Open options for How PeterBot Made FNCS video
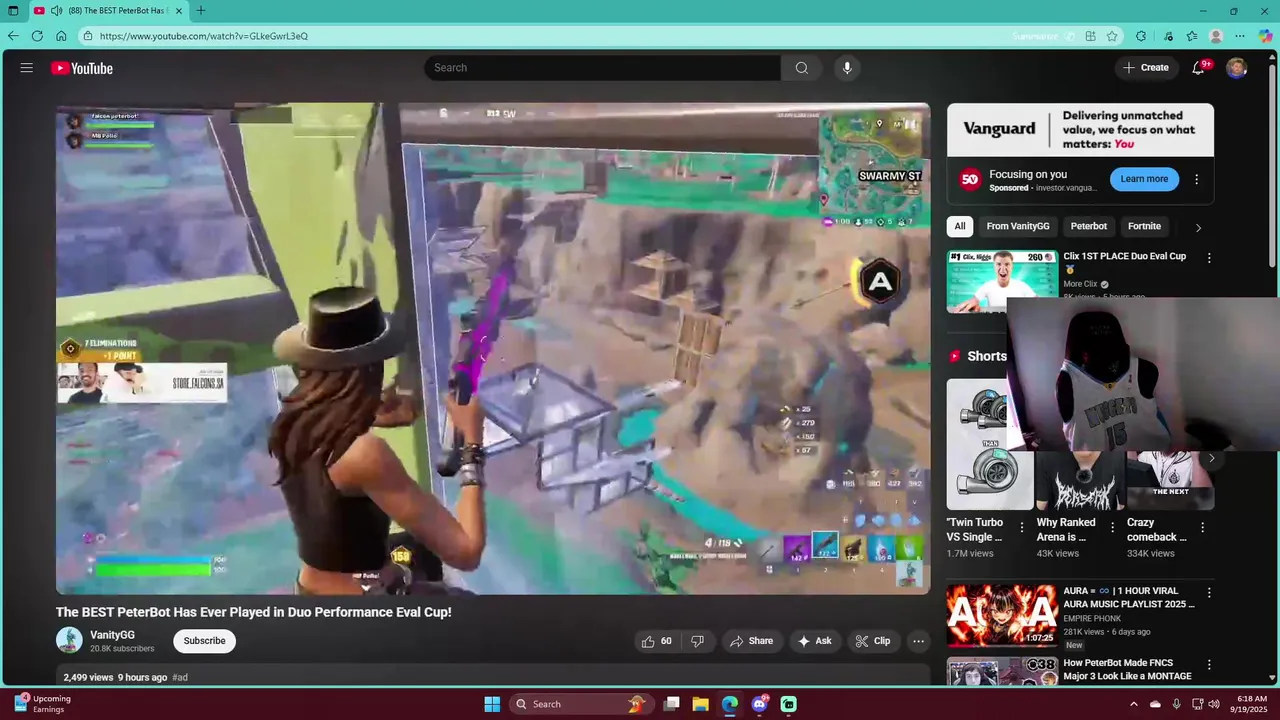1280x720 pixels. pyautogui.click(x=1208, y=665)
